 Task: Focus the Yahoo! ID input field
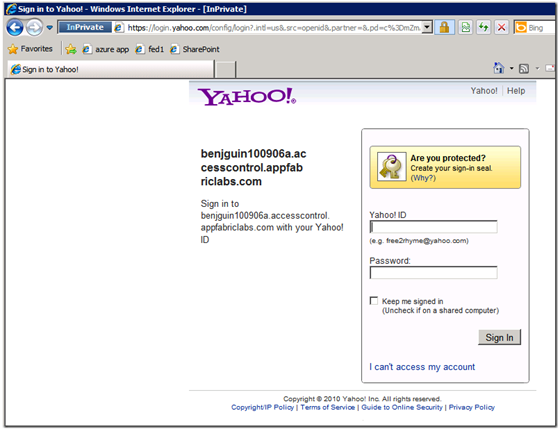[x=433, y=227]
